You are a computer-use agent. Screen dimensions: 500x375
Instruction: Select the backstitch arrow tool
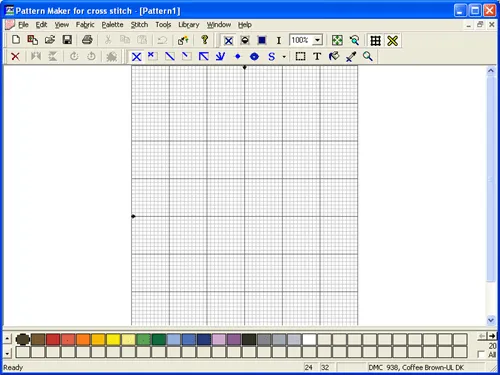click(x=204, y=56)
